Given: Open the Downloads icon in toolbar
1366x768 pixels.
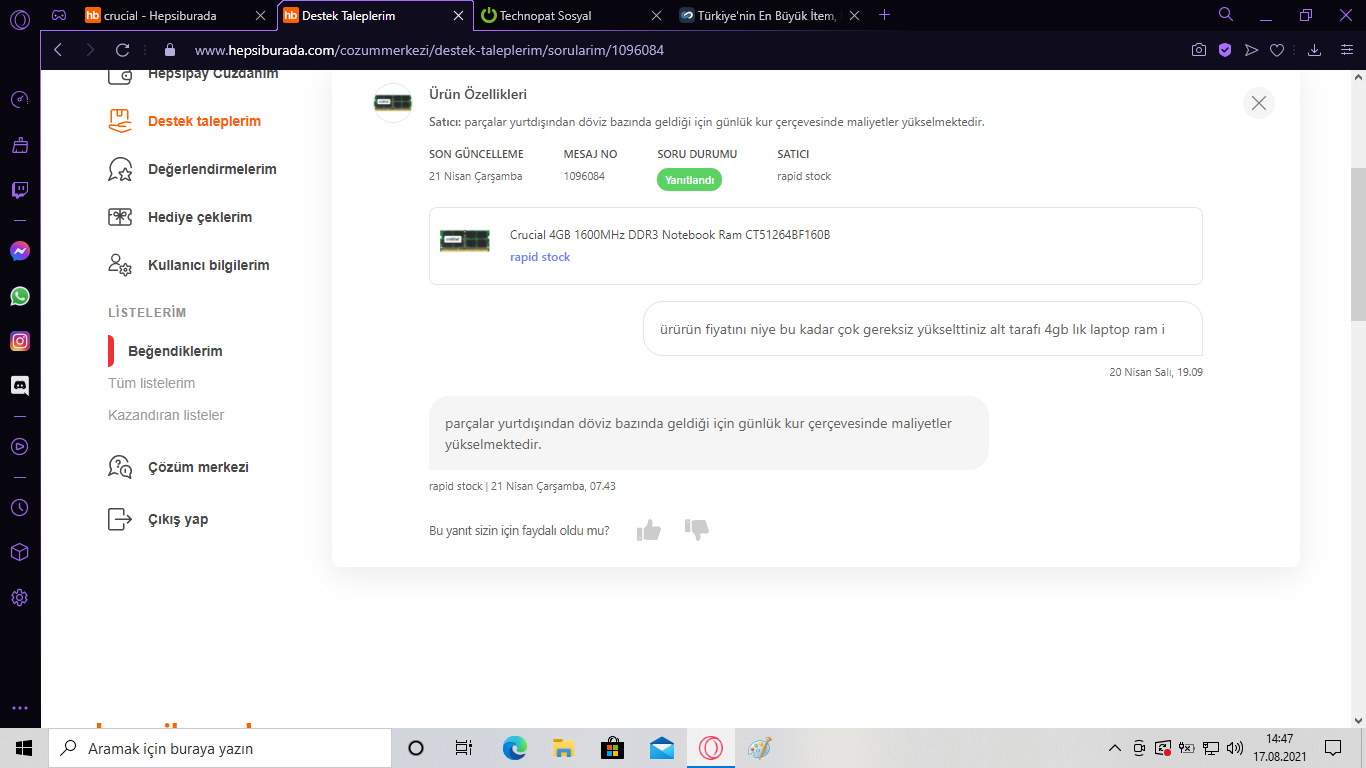Looking at the screenshot, I should click(1315, 50).
